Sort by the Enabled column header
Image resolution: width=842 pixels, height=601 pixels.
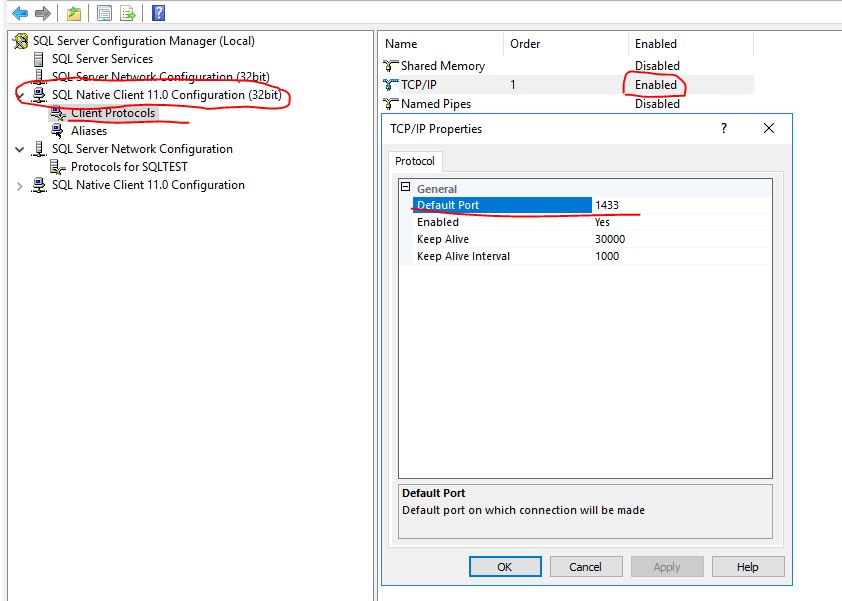[x=691, y=44]
